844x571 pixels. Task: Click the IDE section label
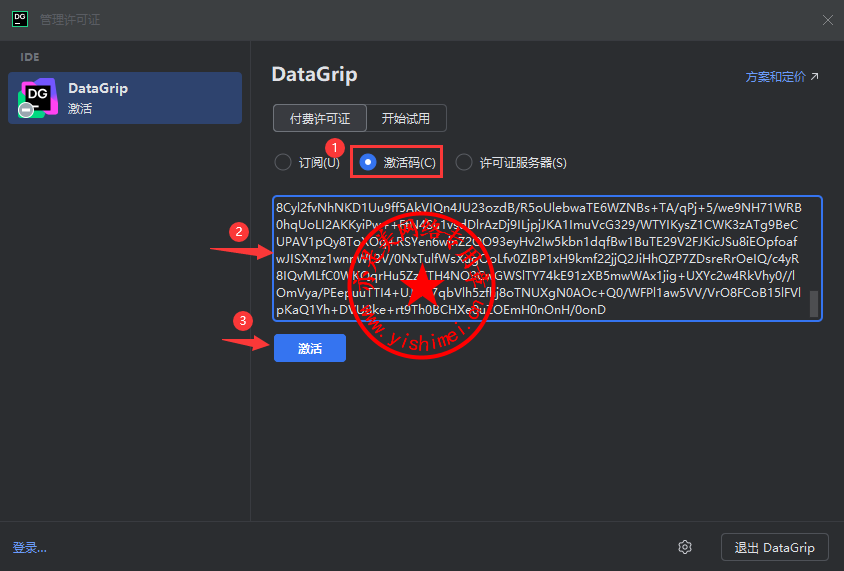30,57
